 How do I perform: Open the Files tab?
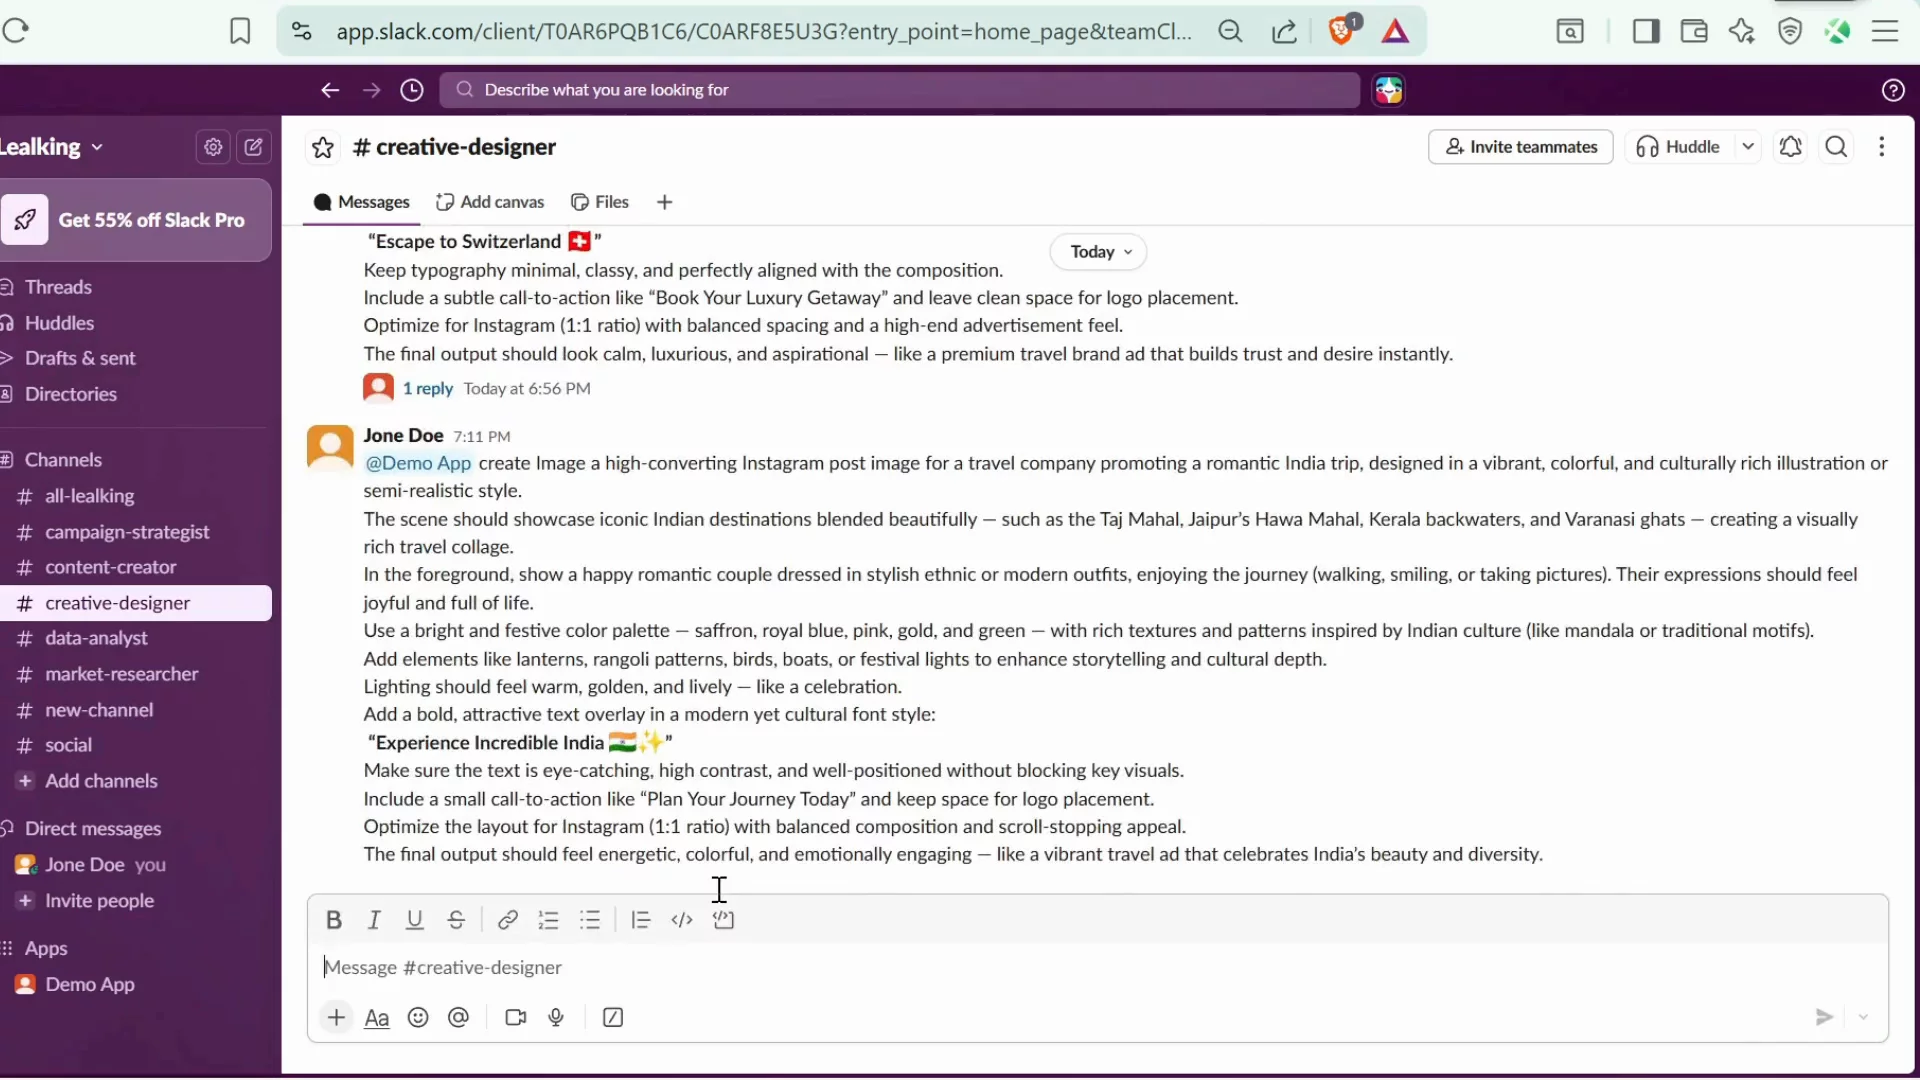(x=600, y=202)
